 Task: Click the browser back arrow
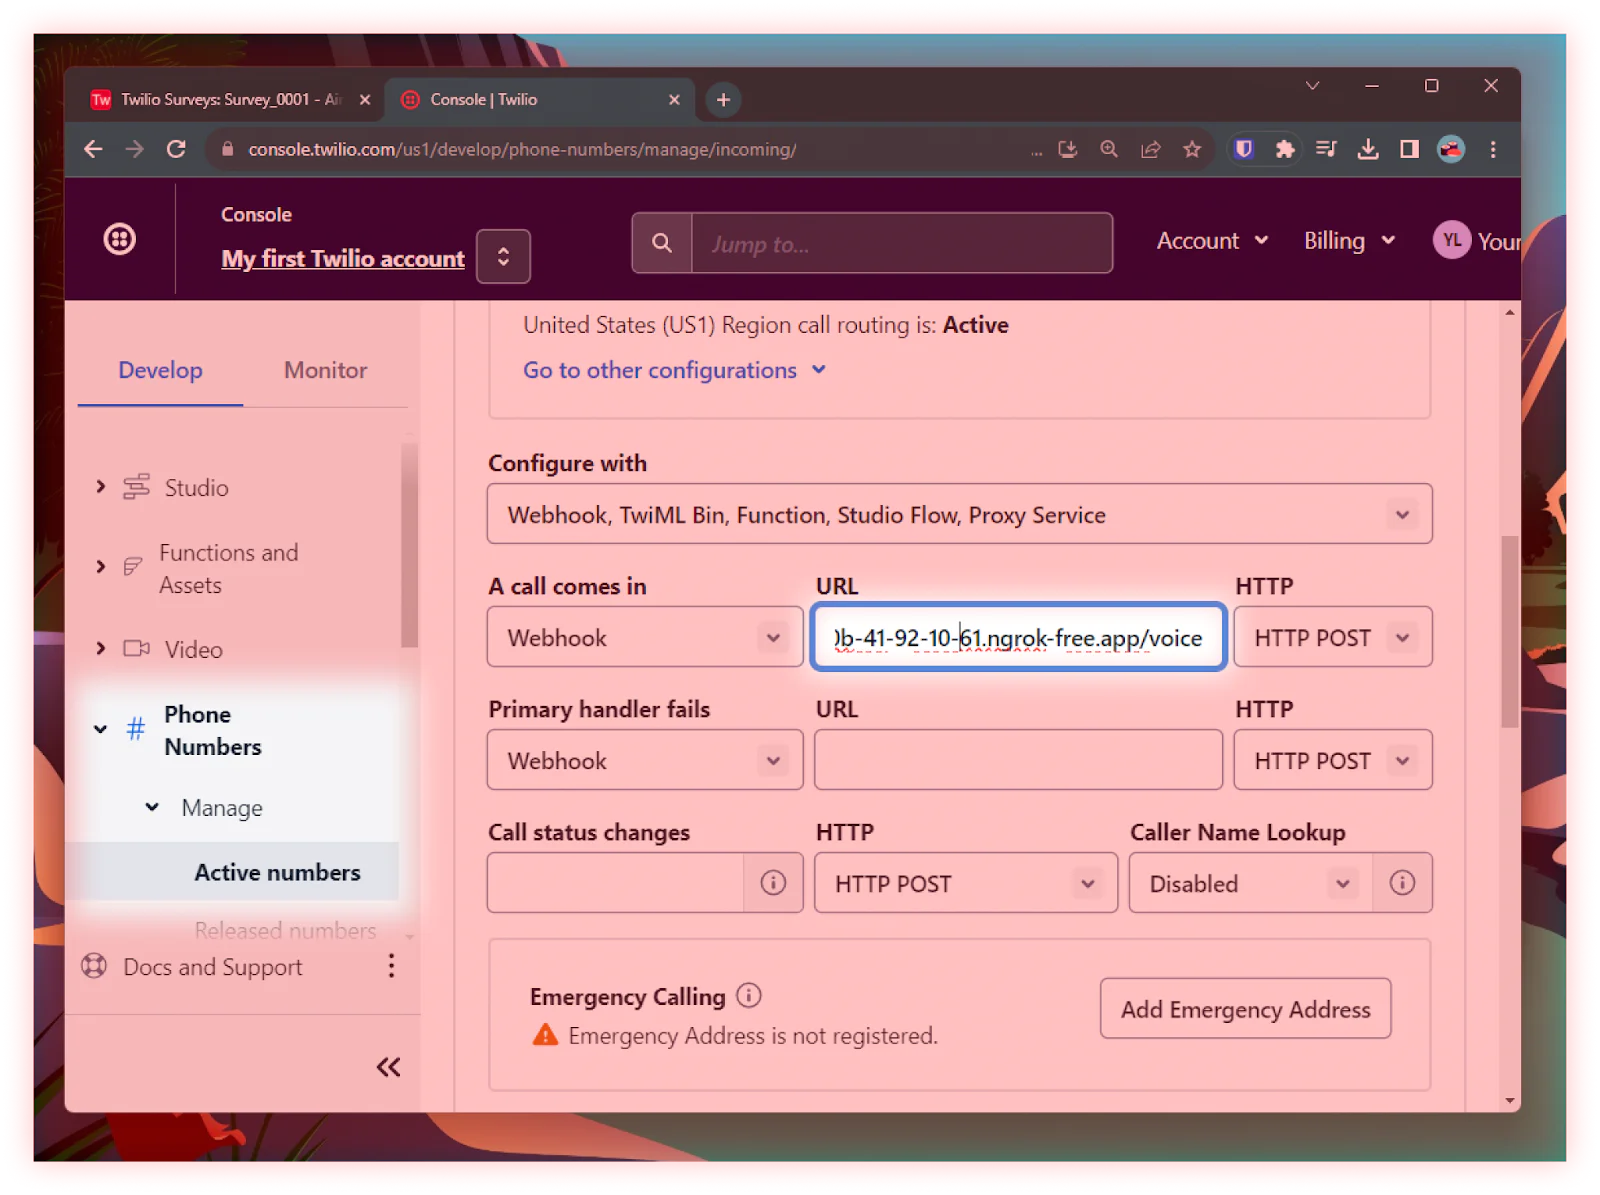[x=93, y=149]
